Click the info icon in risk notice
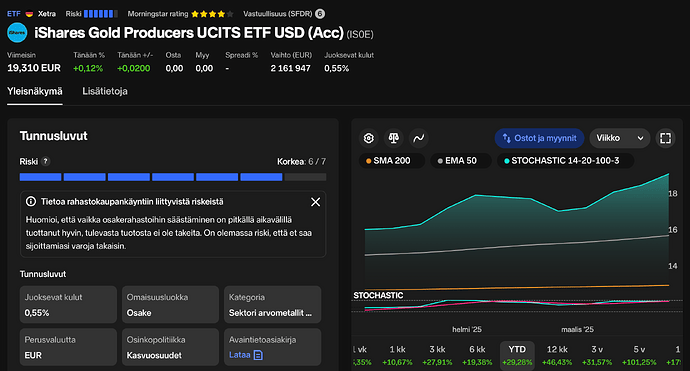Viewport: 690px width, 371px height. coord(31,202)
